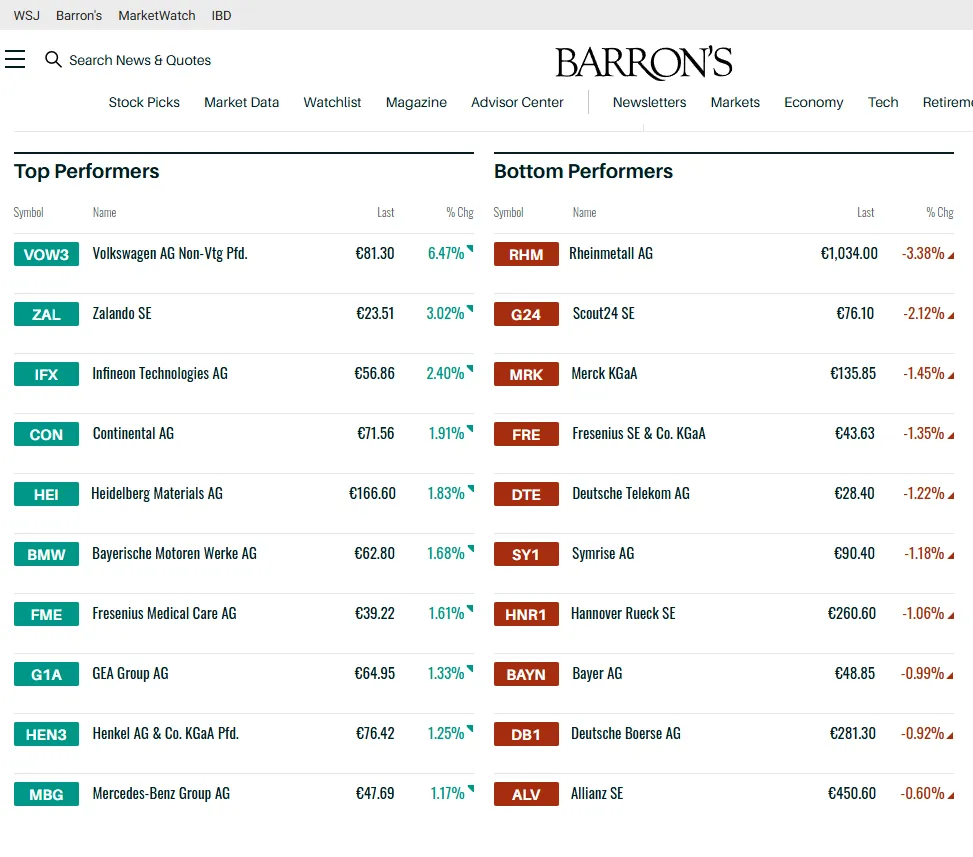The image size is (973, 857).
Task: Click the MBG symbol badge
Action: click(x=47, y=794)
